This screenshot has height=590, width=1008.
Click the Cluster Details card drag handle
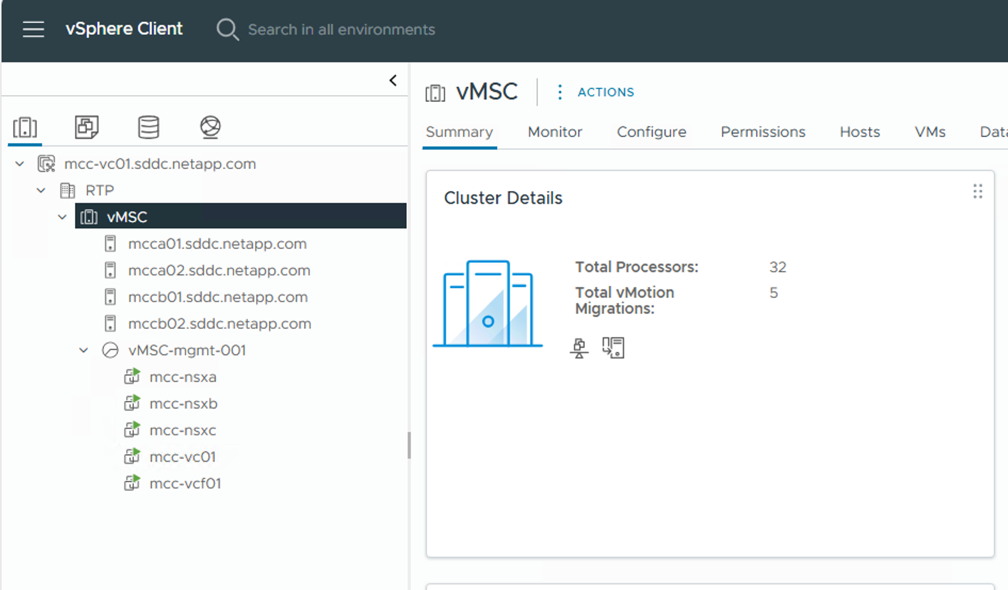(x=977, y=192)
